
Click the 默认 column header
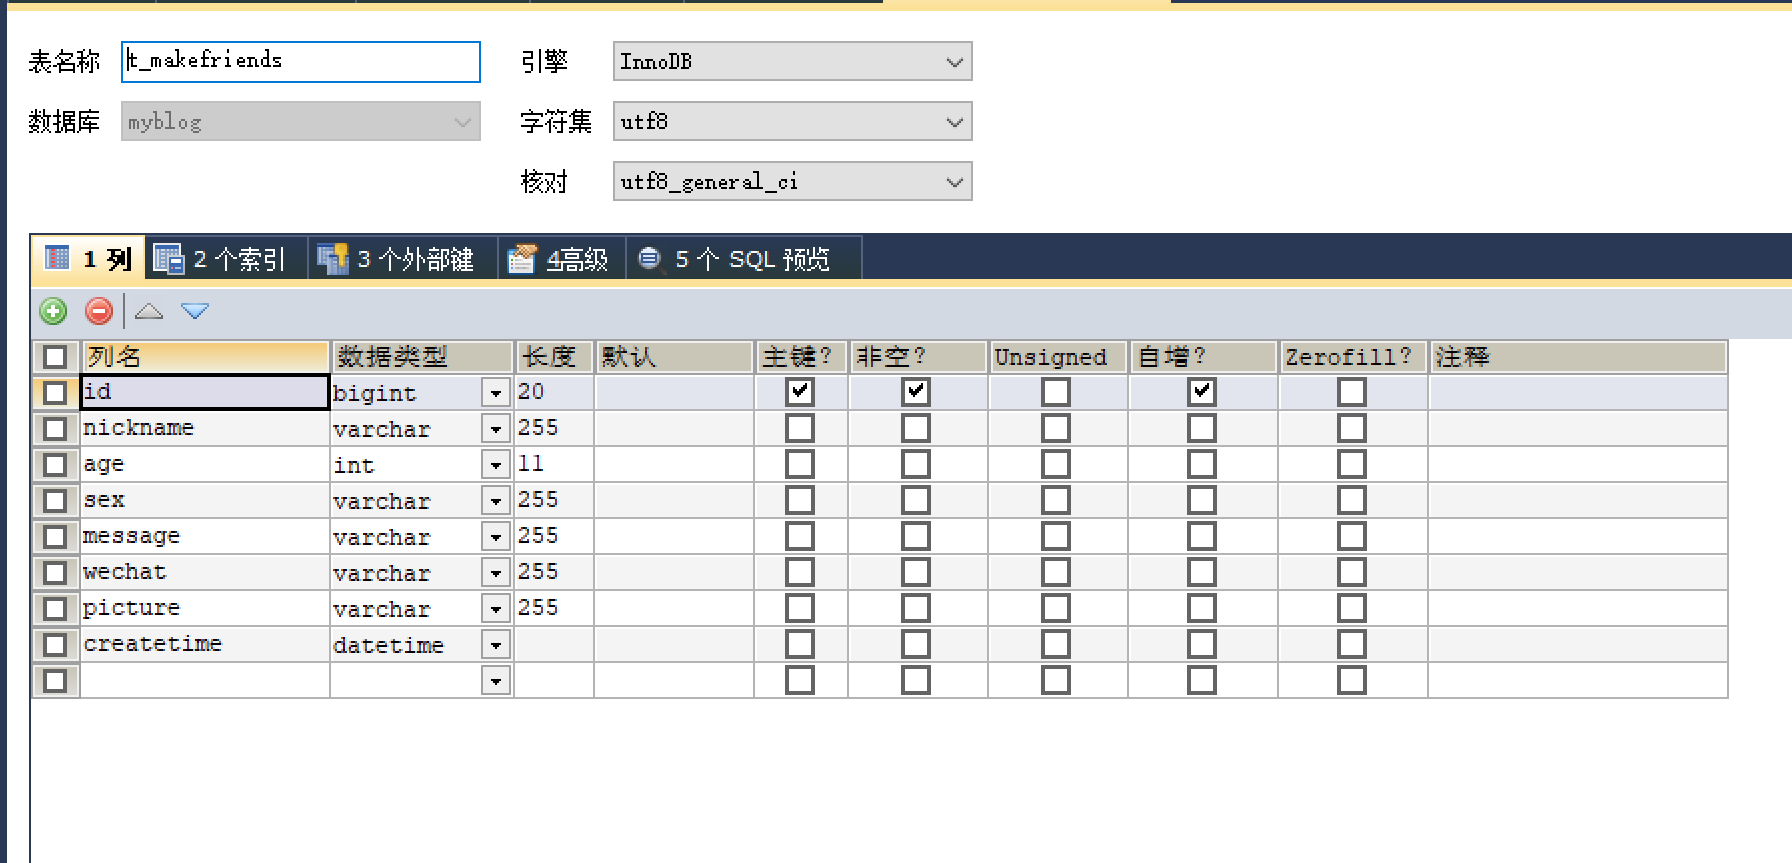point(674,357)
